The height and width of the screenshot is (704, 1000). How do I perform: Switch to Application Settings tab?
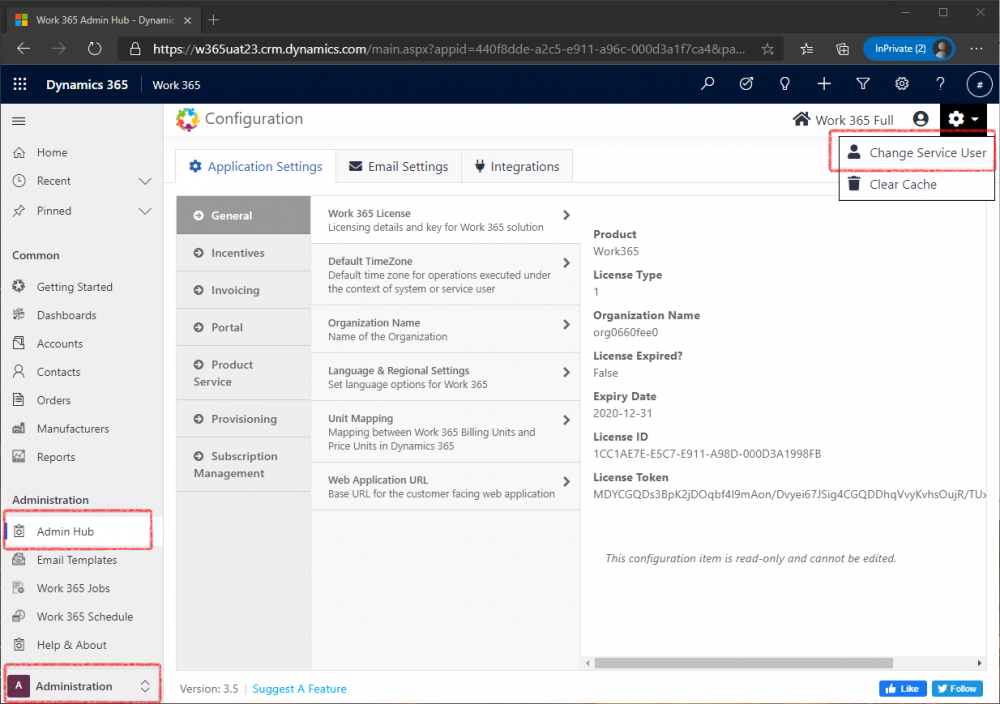pos(255,166)
